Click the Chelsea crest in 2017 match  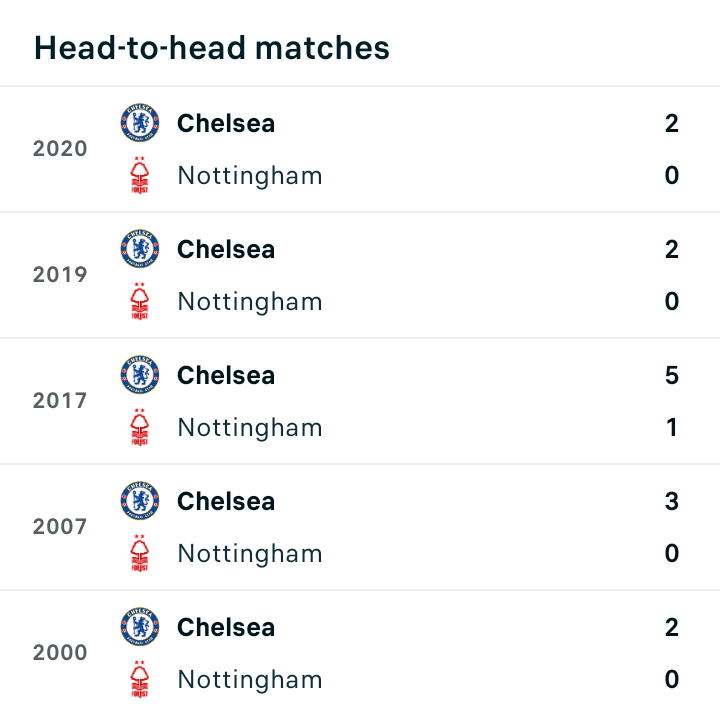click(x=140, y=374)
